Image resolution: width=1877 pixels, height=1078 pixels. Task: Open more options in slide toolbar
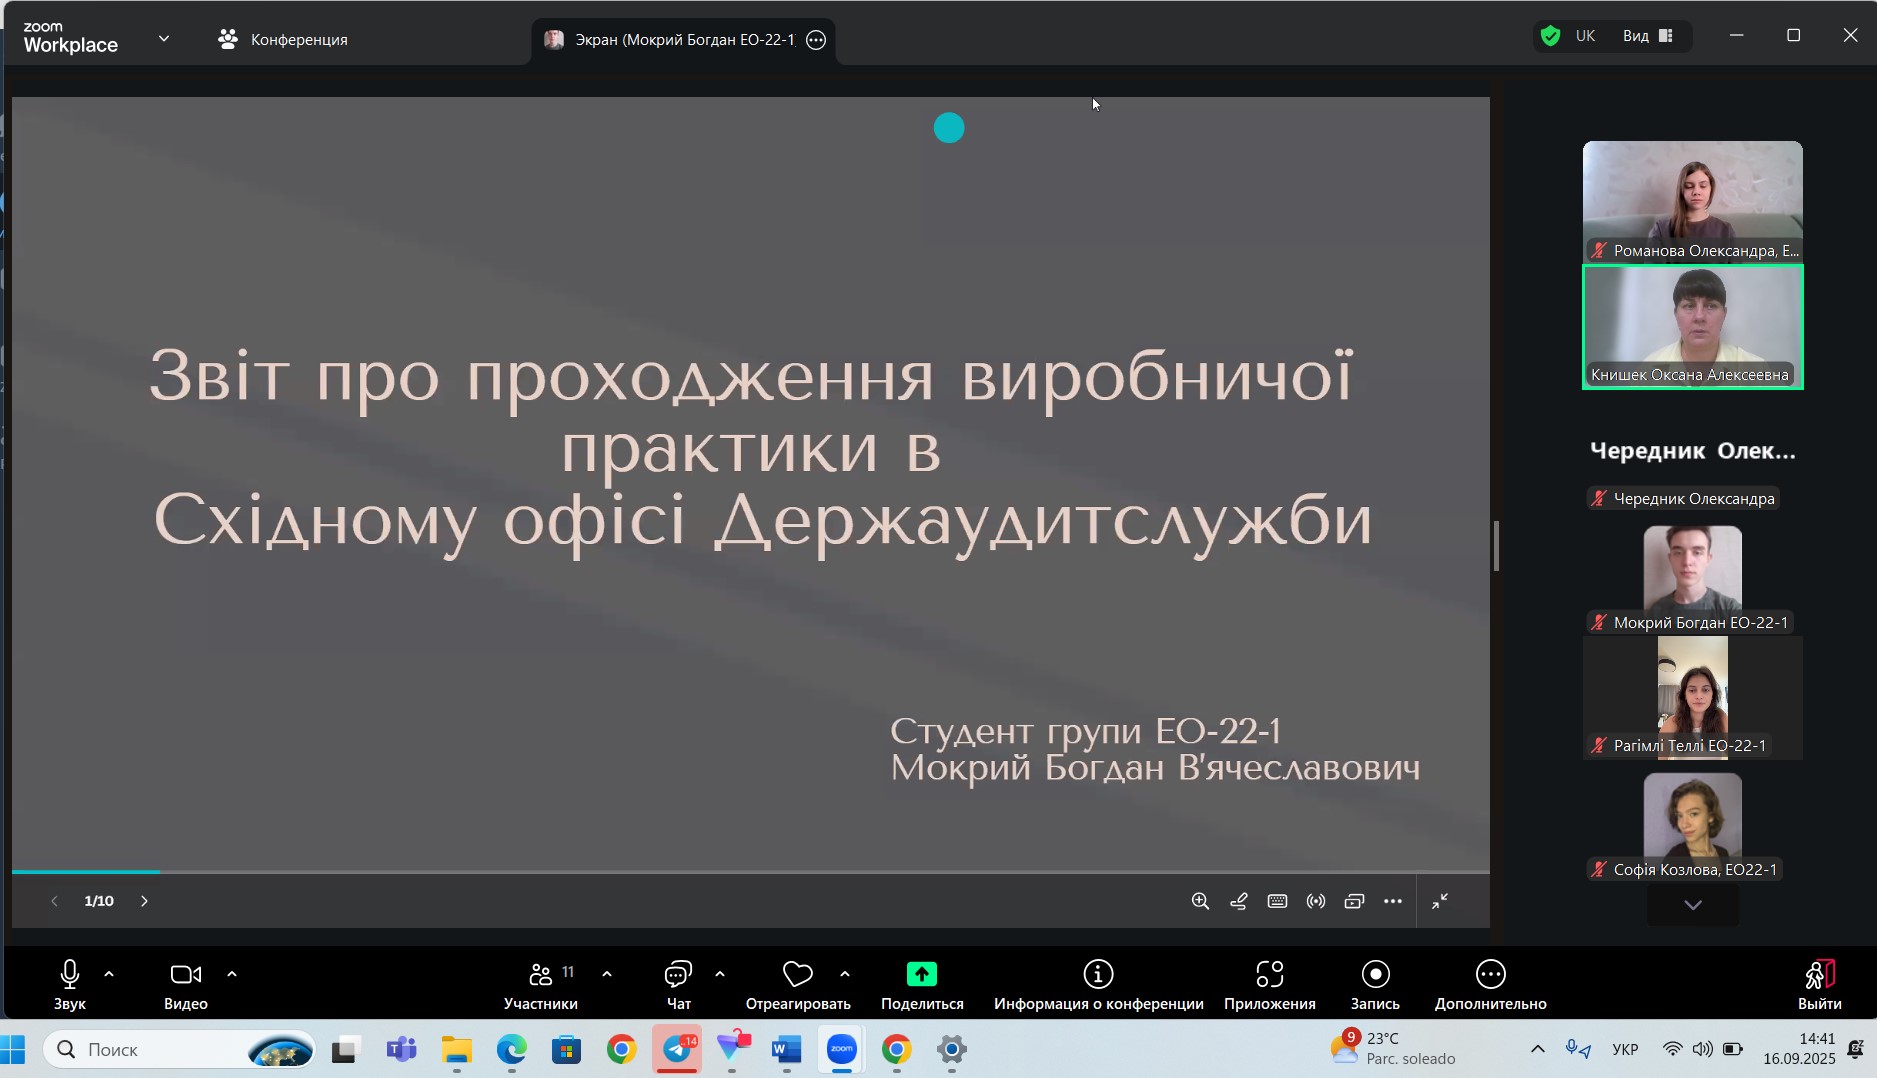1393,901
